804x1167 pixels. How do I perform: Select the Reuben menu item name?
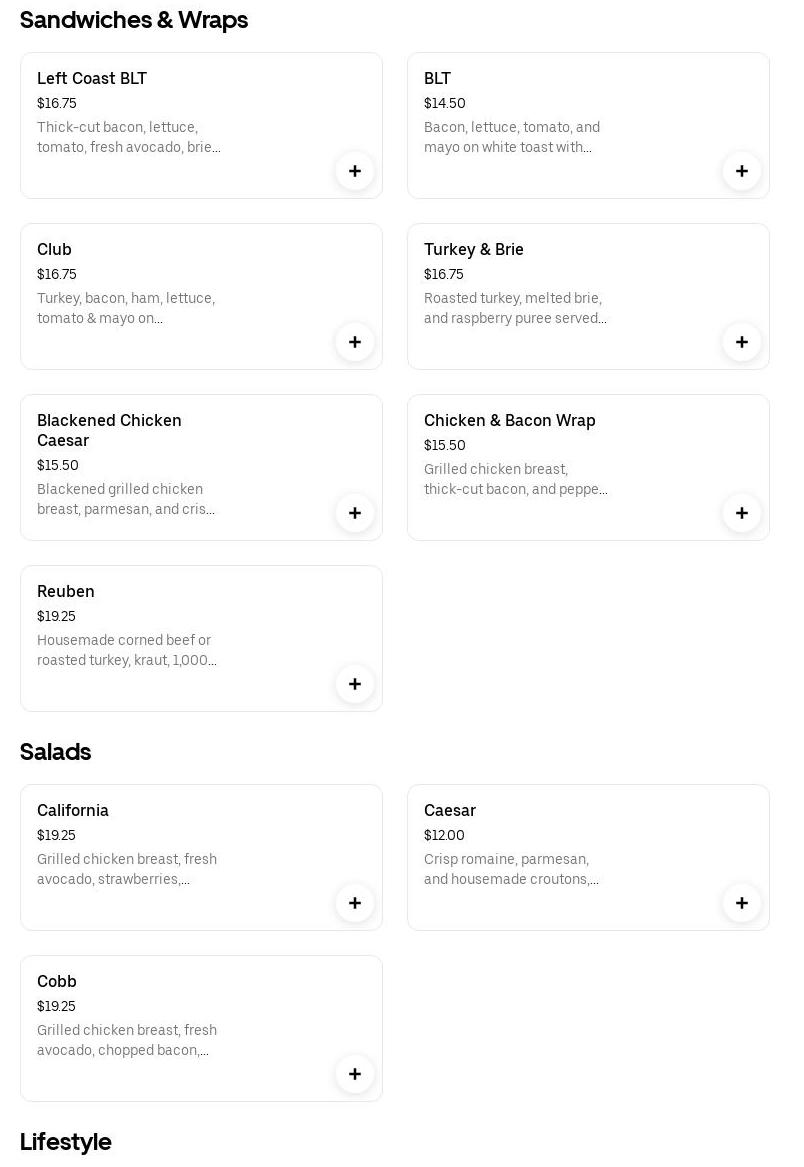pos(66,592)
